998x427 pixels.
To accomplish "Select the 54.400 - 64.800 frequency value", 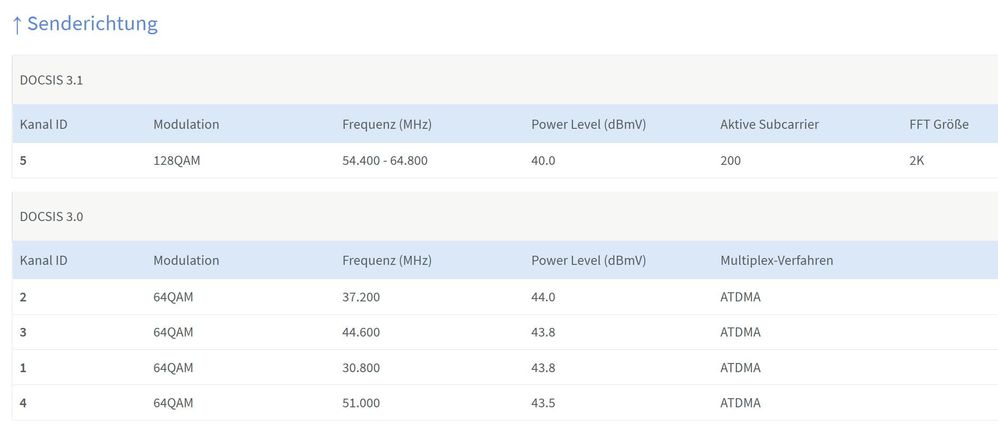I will coord(385,160).
